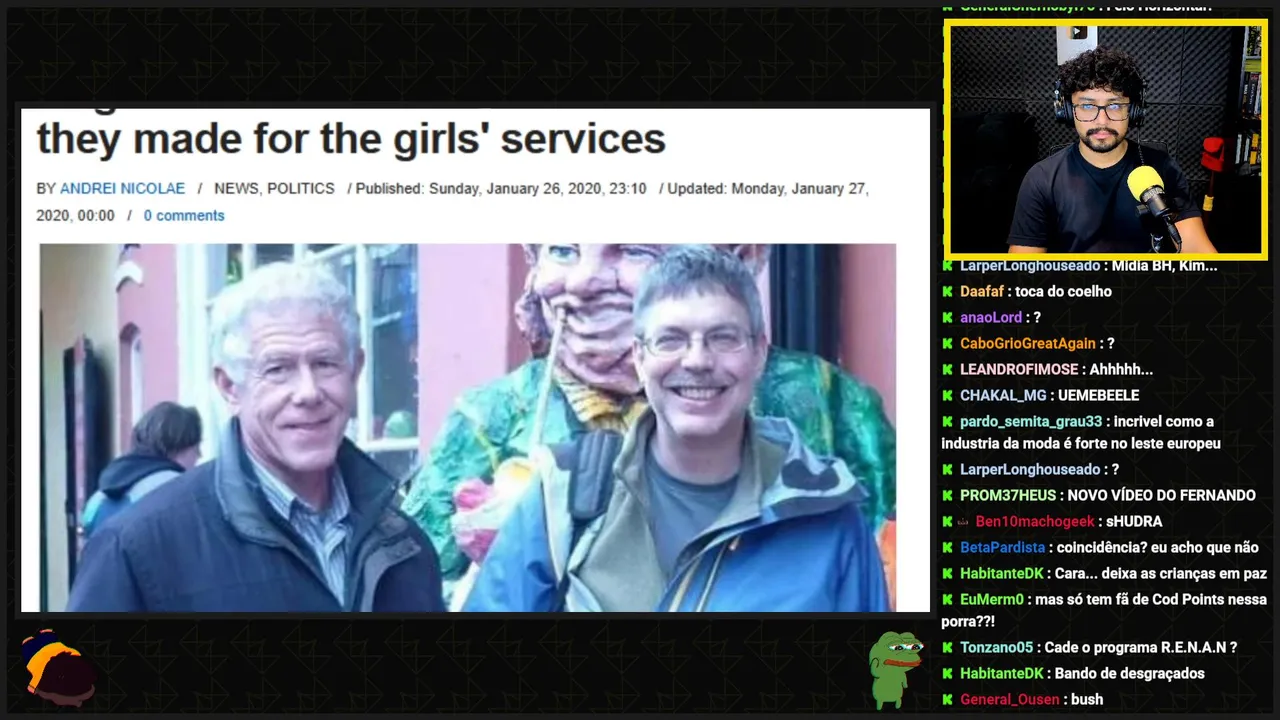This screenshot has height=720, width=1280.
Task: Click the Kick badge beside CHAKAL_MG
Action: [x=947, y=396]
